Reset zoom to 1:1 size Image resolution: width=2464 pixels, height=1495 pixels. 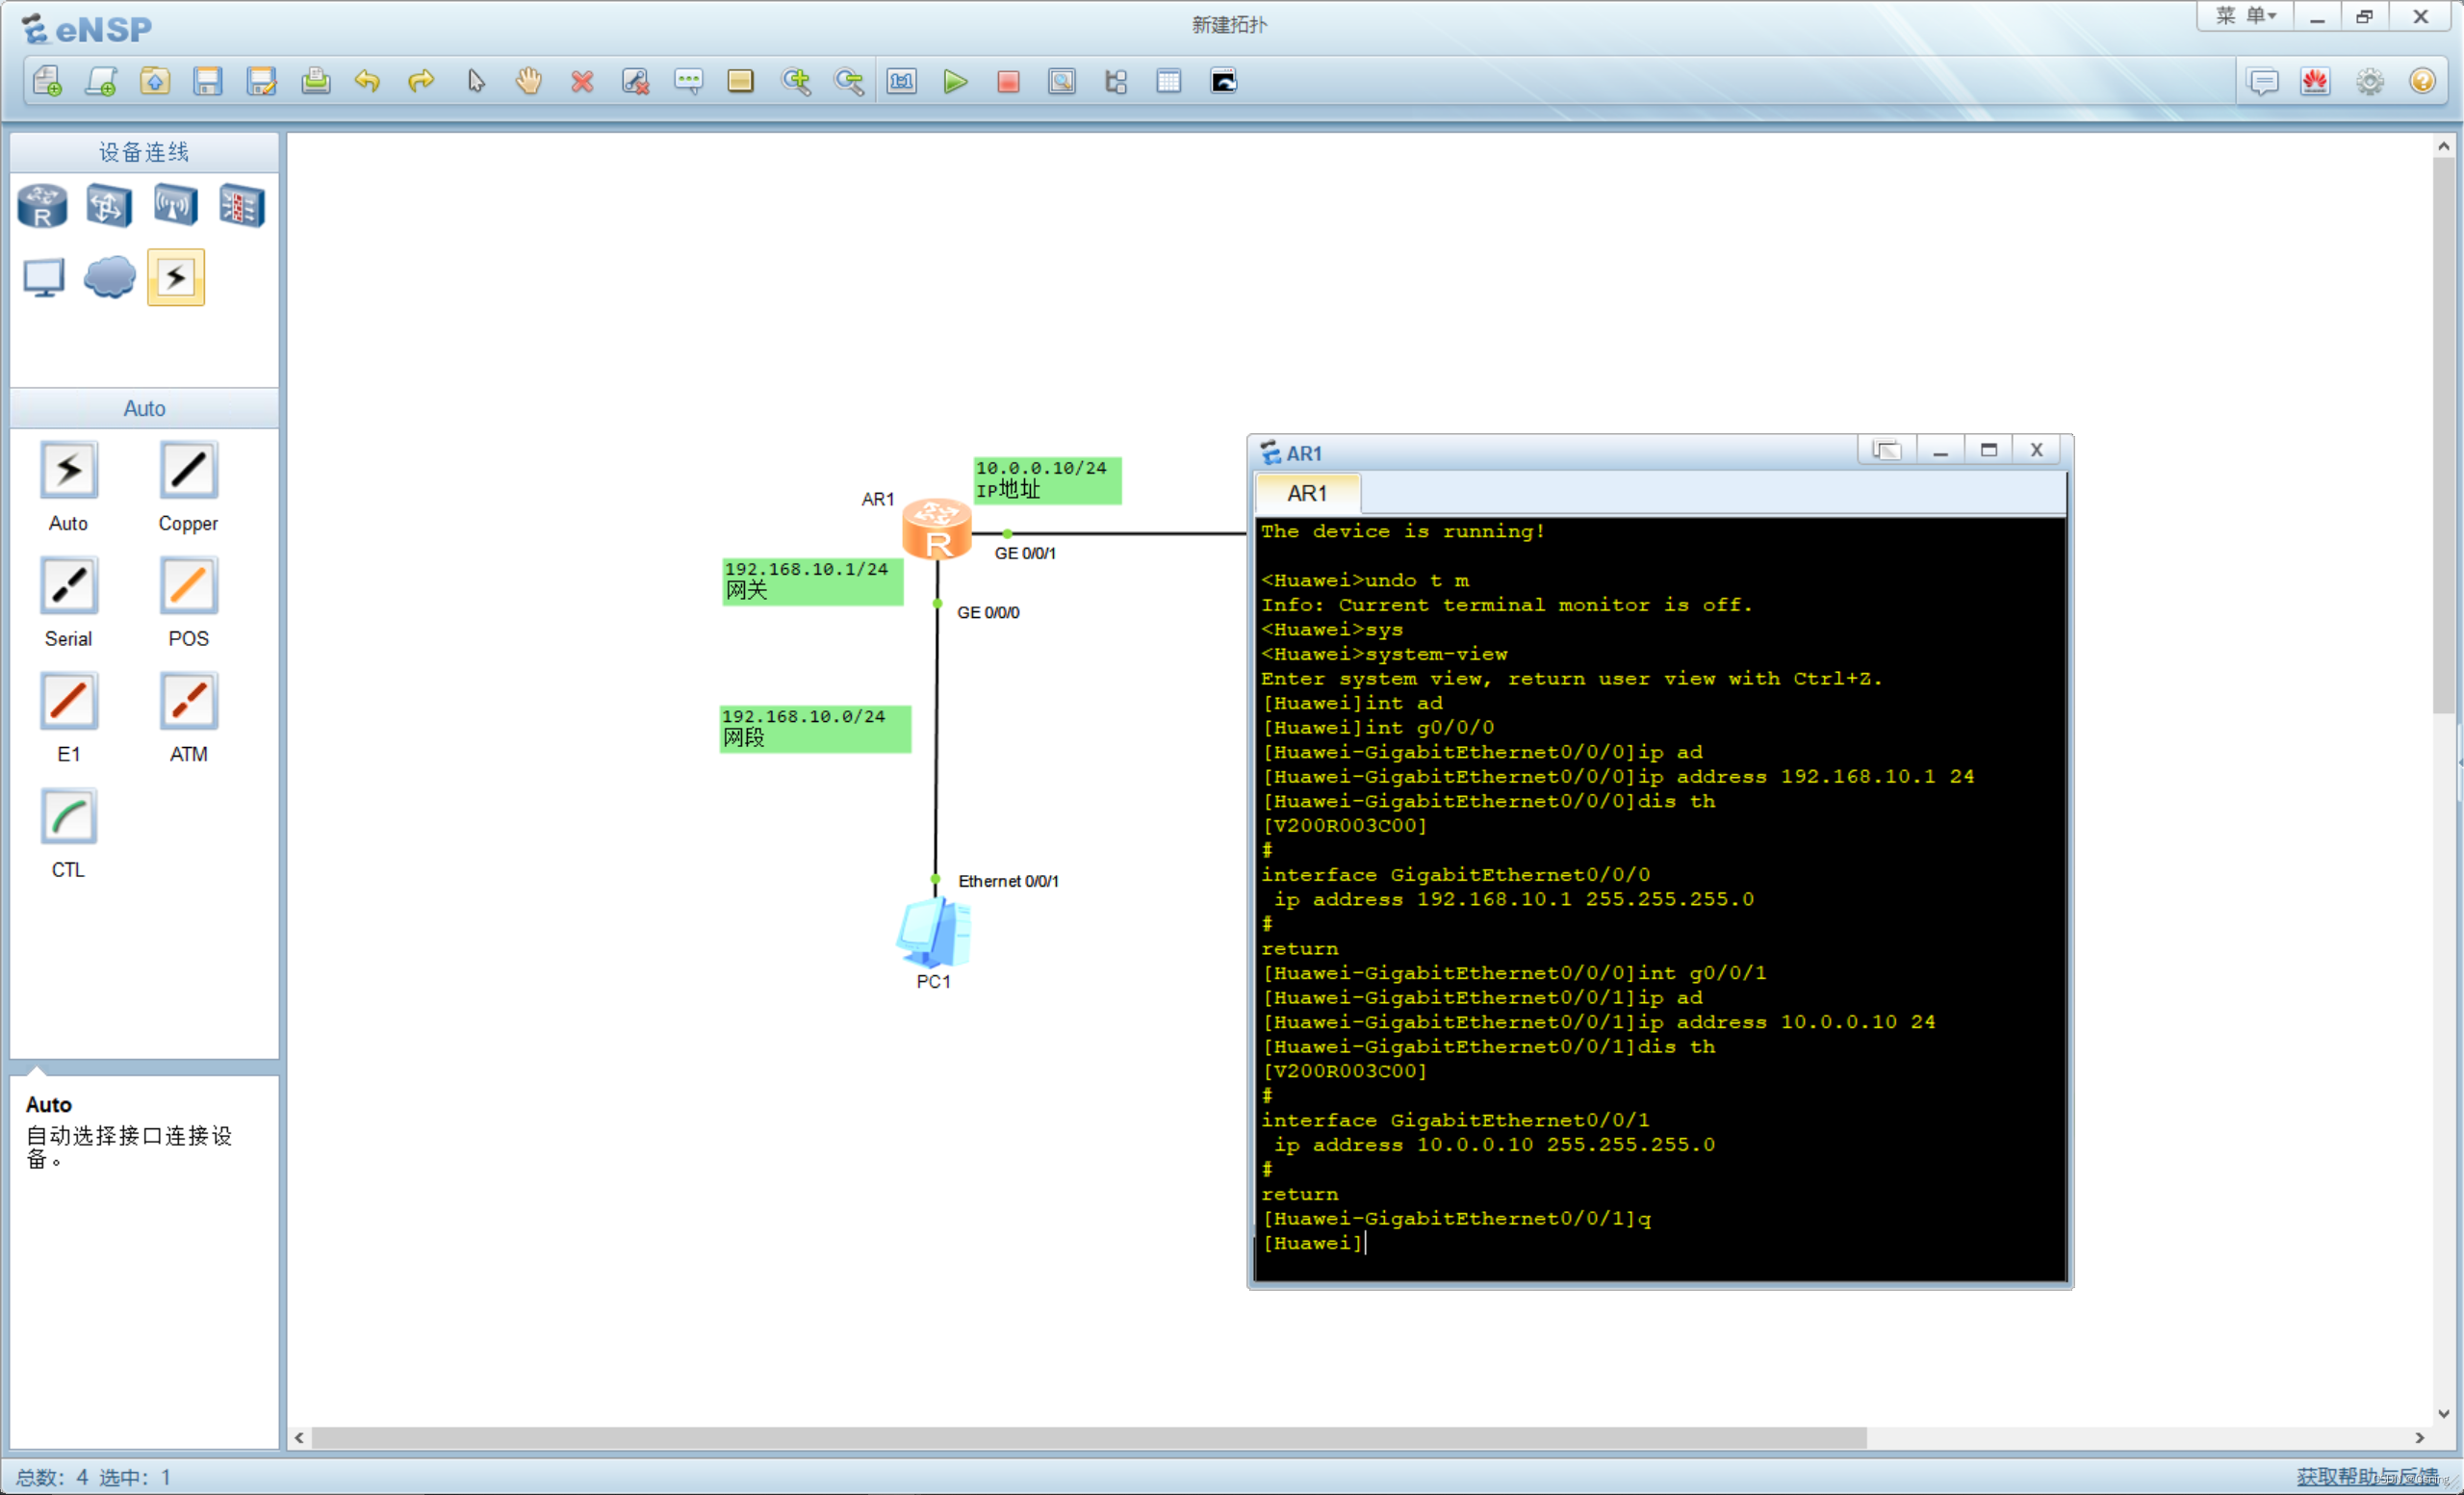(902, 81)
